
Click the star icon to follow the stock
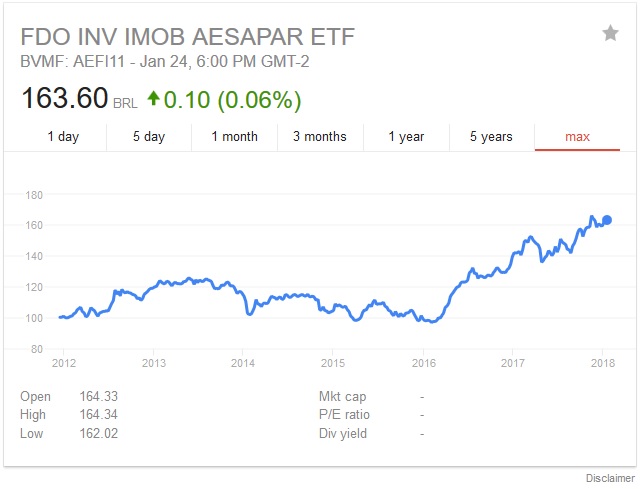pos(610,34)
